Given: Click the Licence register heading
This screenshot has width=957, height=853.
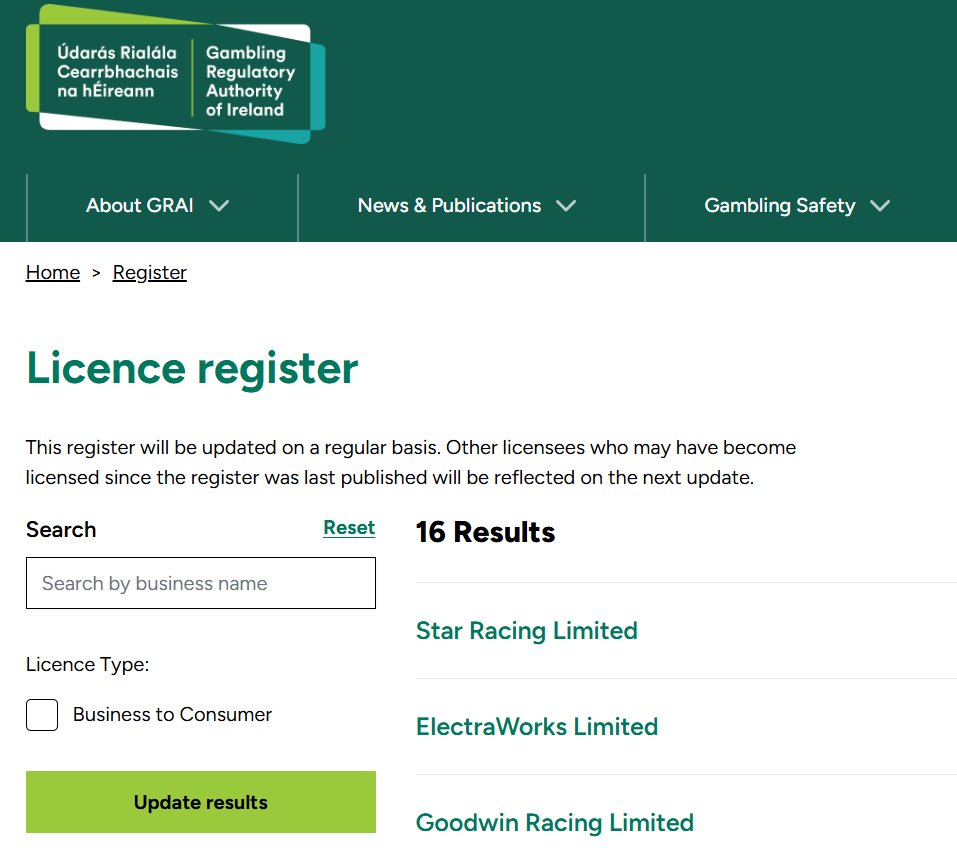Looking at the screenshot, I should [x=192, y=369].
